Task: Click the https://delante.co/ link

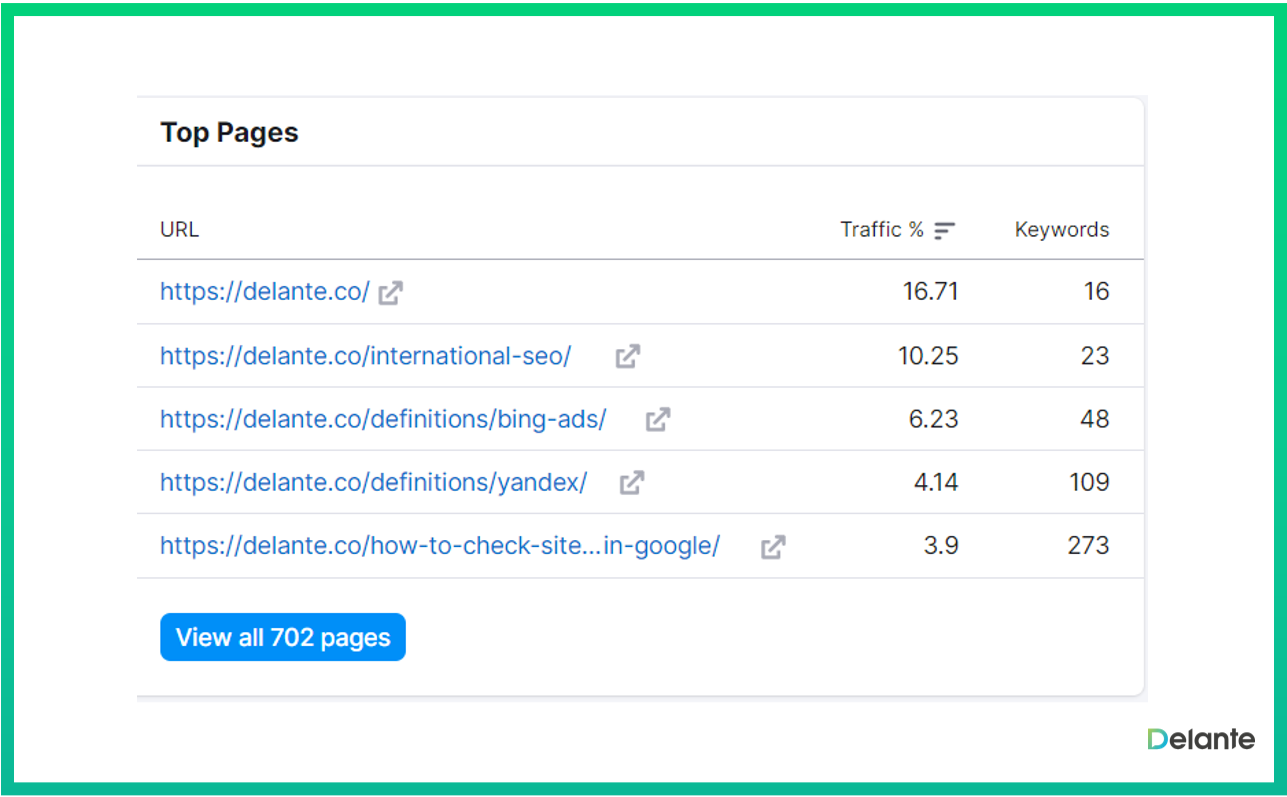Action: pyautogui.click(x=265, y=292)
